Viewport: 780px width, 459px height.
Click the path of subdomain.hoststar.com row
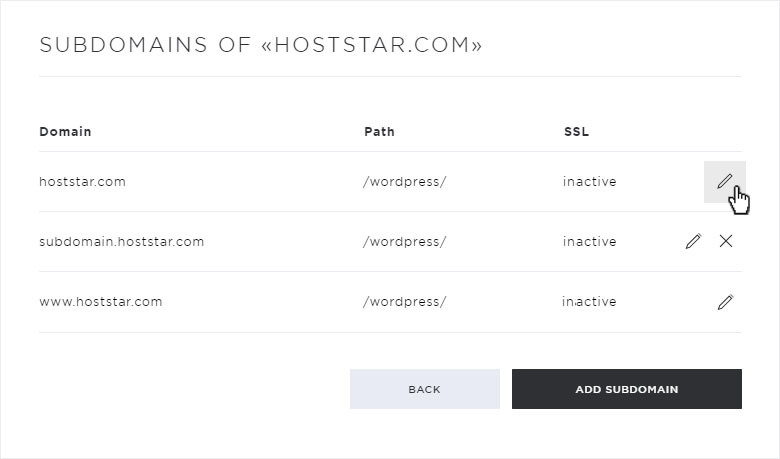click(404, 242)
